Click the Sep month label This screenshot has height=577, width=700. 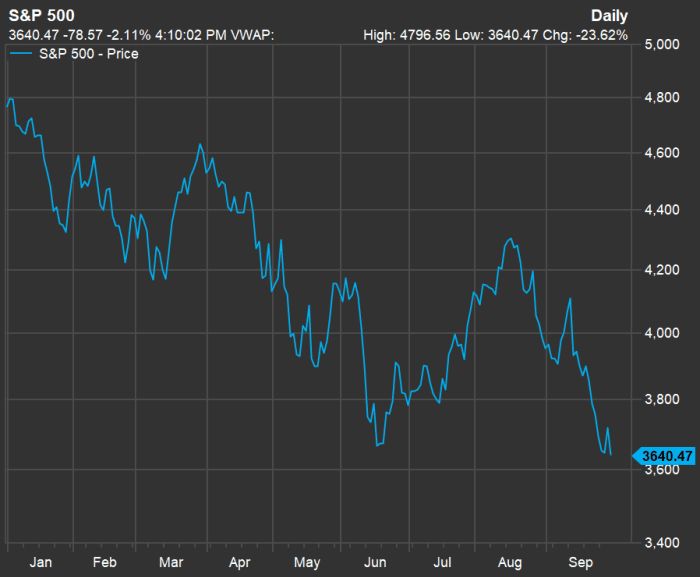[580, 563]
